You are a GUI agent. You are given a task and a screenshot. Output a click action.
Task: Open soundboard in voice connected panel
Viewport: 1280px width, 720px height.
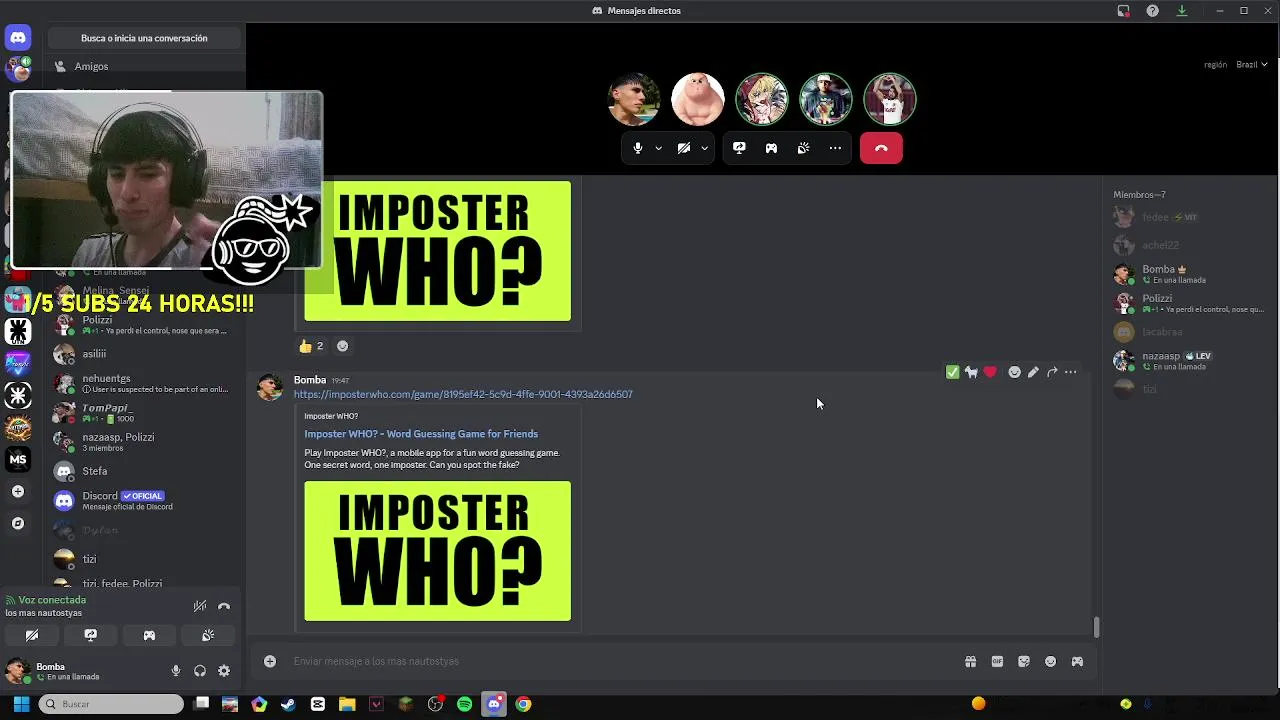pyautogui.click(x=208, y=635)
